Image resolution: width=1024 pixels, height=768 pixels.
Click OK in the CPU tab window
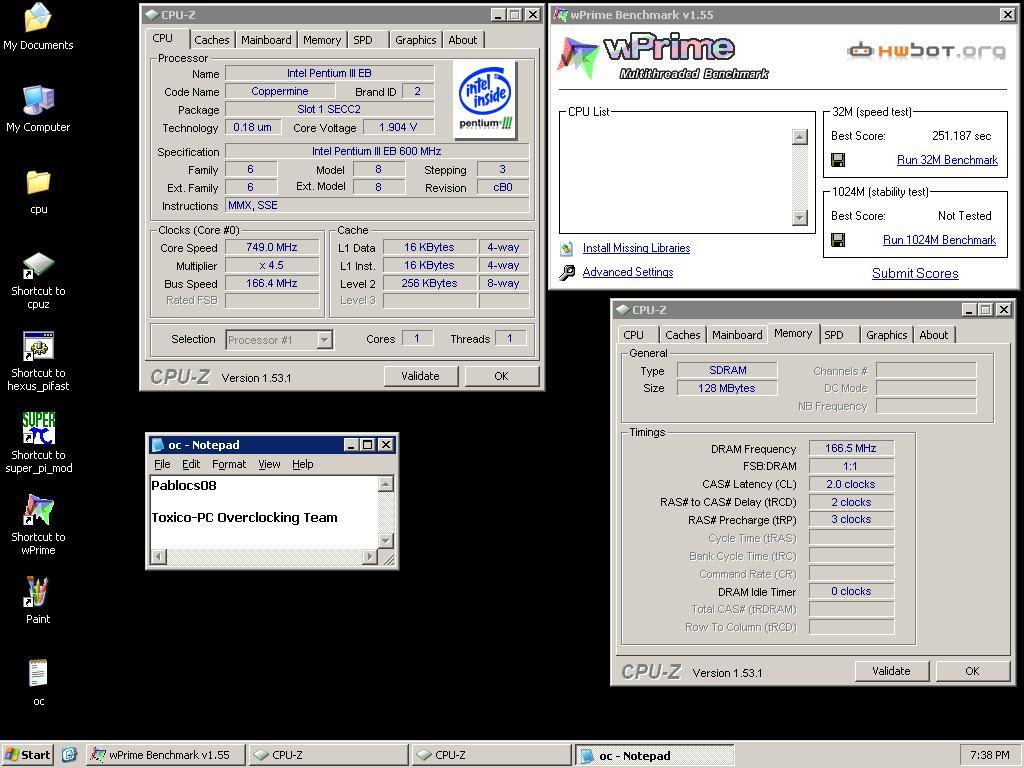pos(502,376)
